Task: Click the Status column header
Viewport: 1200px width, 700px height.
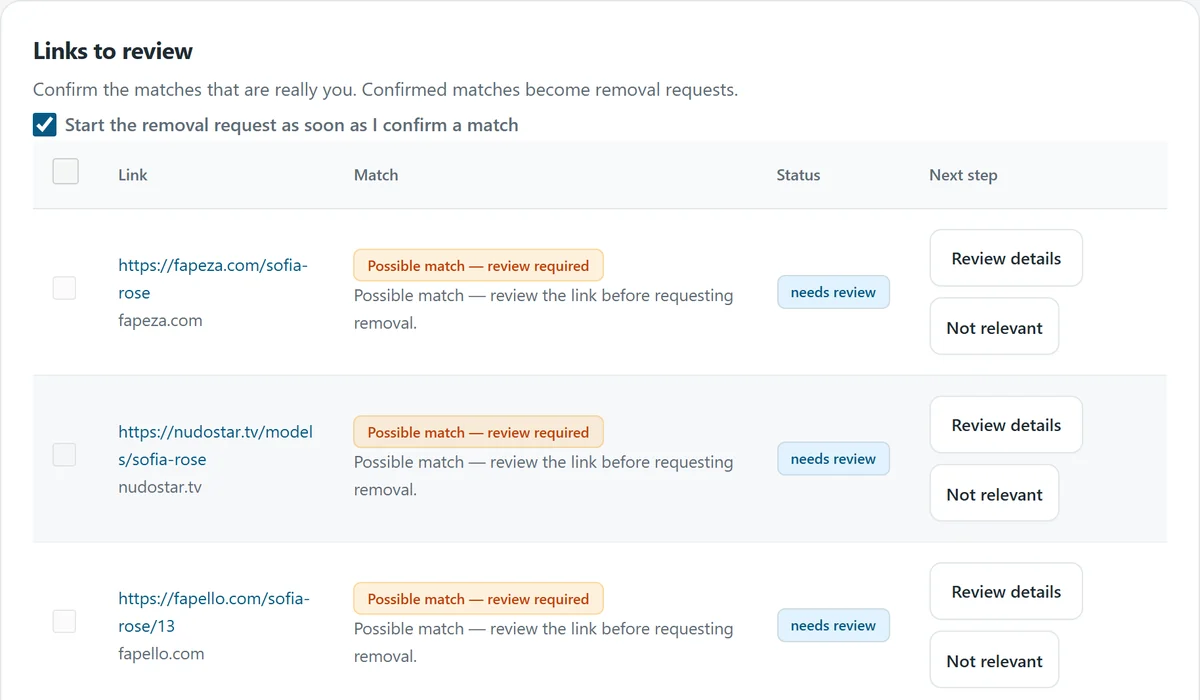Action: 798,175
